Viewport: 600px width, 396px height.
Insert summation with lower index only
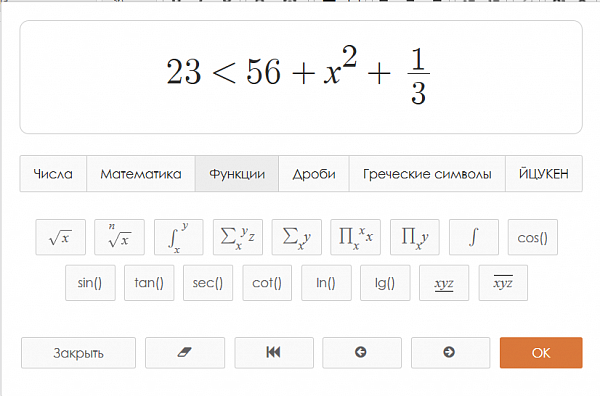pos(297,237)
